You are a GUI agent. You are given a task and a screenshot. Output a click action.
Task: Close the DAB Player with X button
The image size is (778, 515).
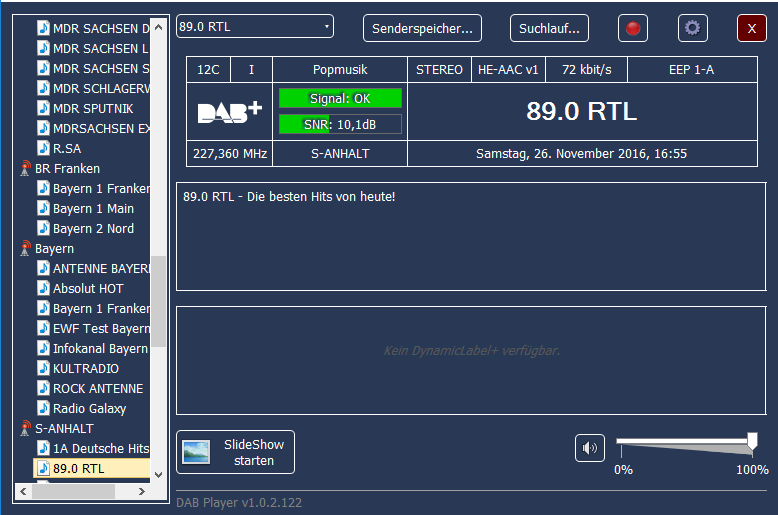click(x=751, y=28)
